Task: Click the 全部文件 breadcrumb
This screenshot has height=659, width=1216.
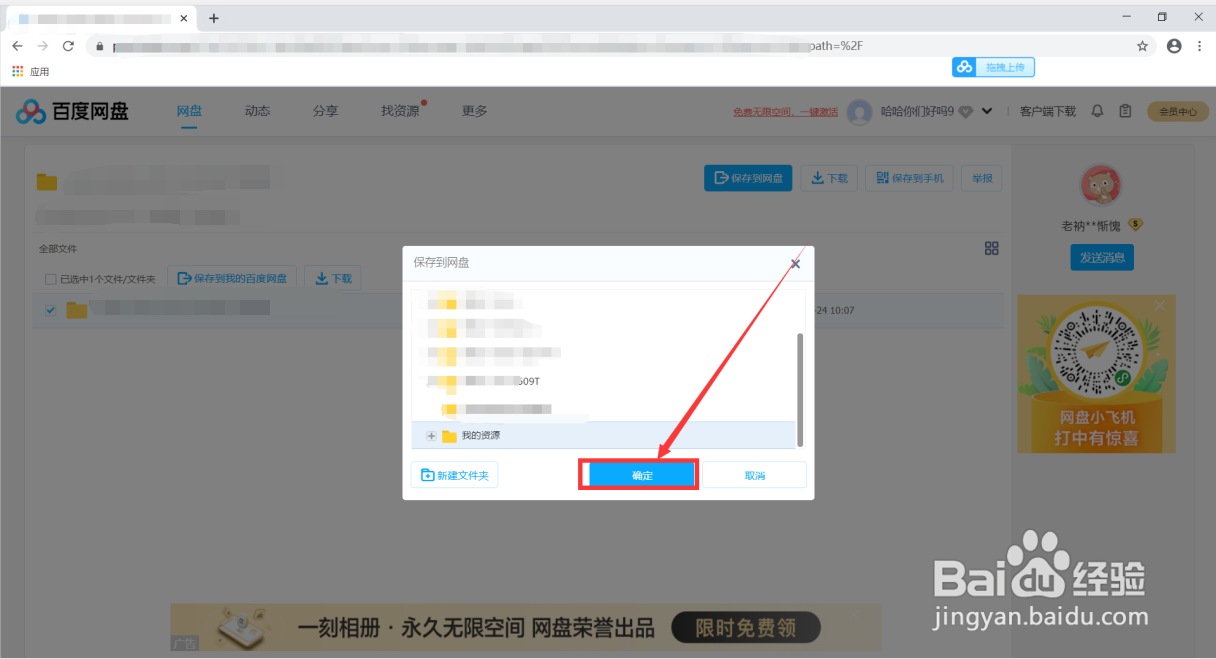Action: 58,249
